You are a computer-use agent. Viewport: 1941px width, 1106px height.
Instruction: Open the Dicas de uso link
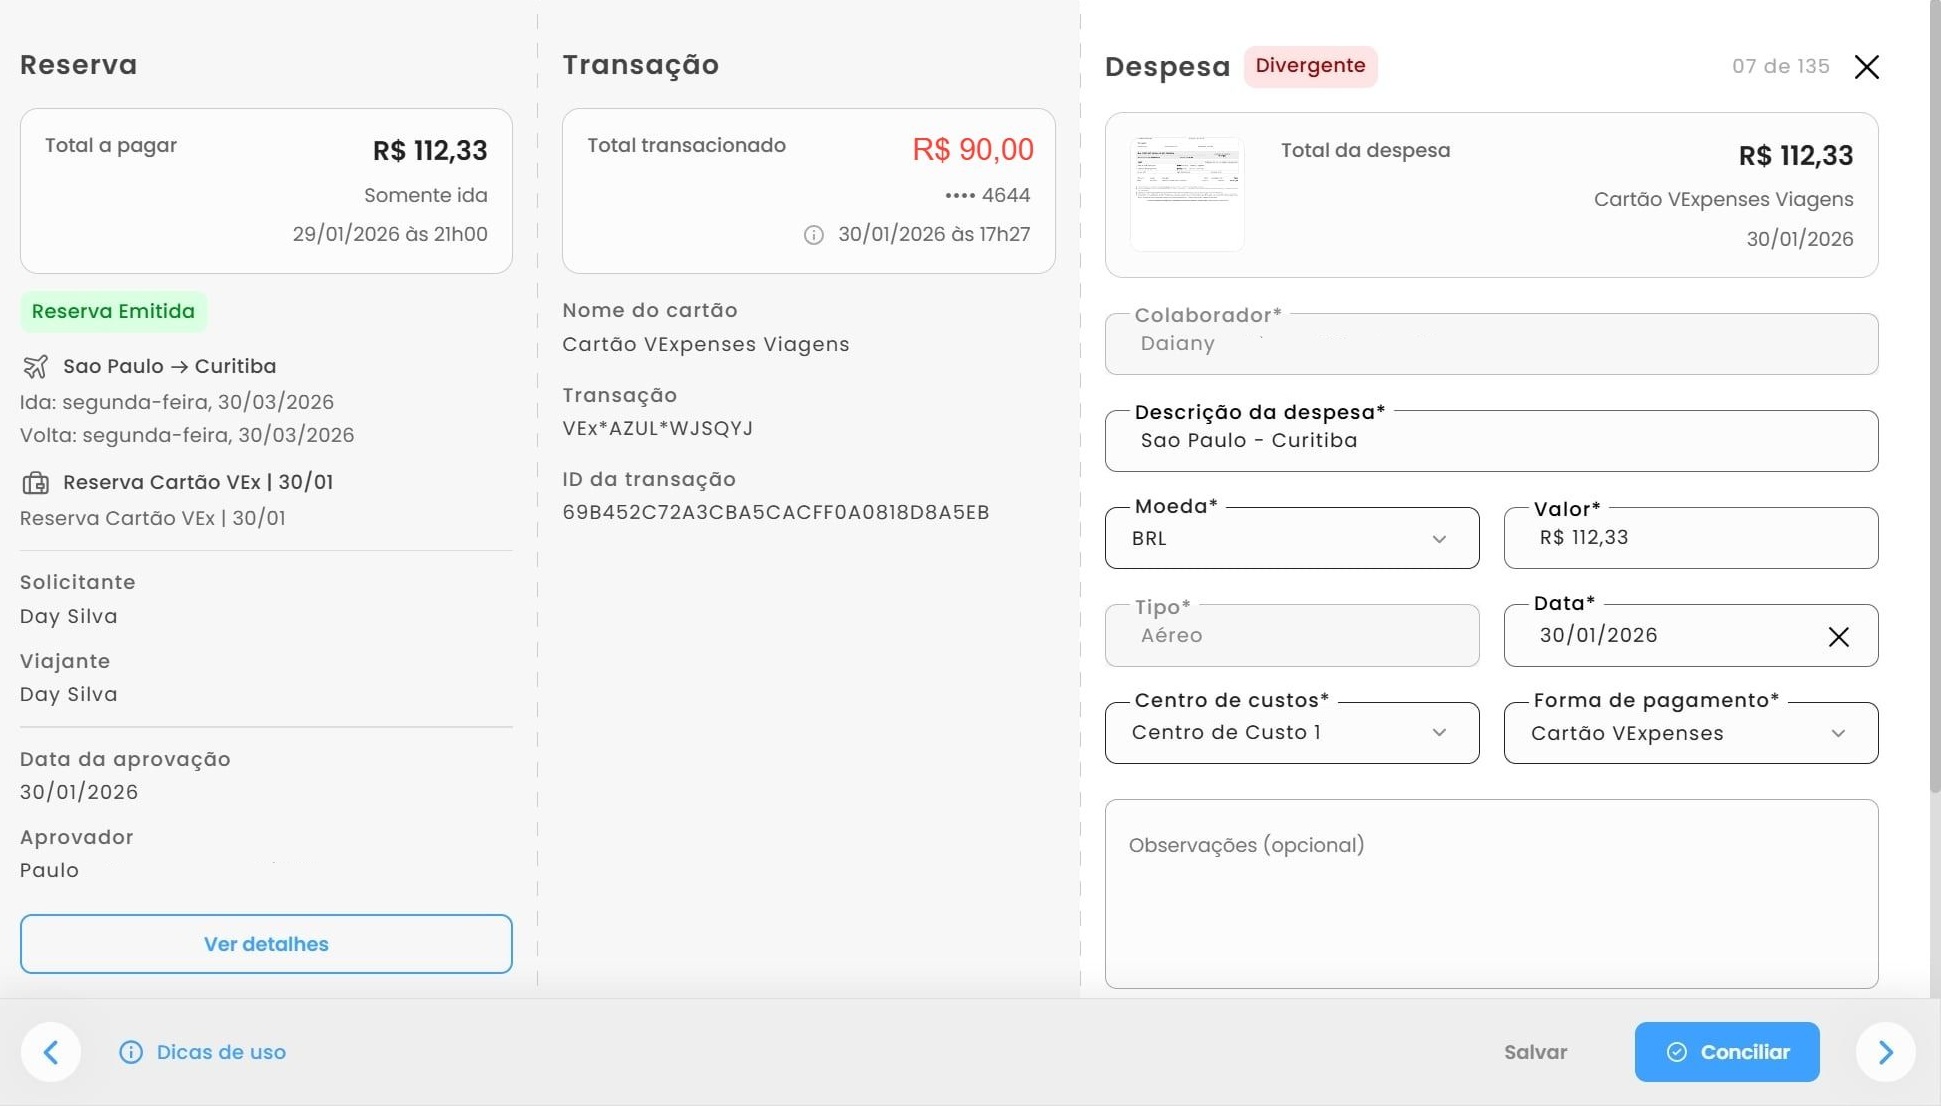click(221, 1052)
